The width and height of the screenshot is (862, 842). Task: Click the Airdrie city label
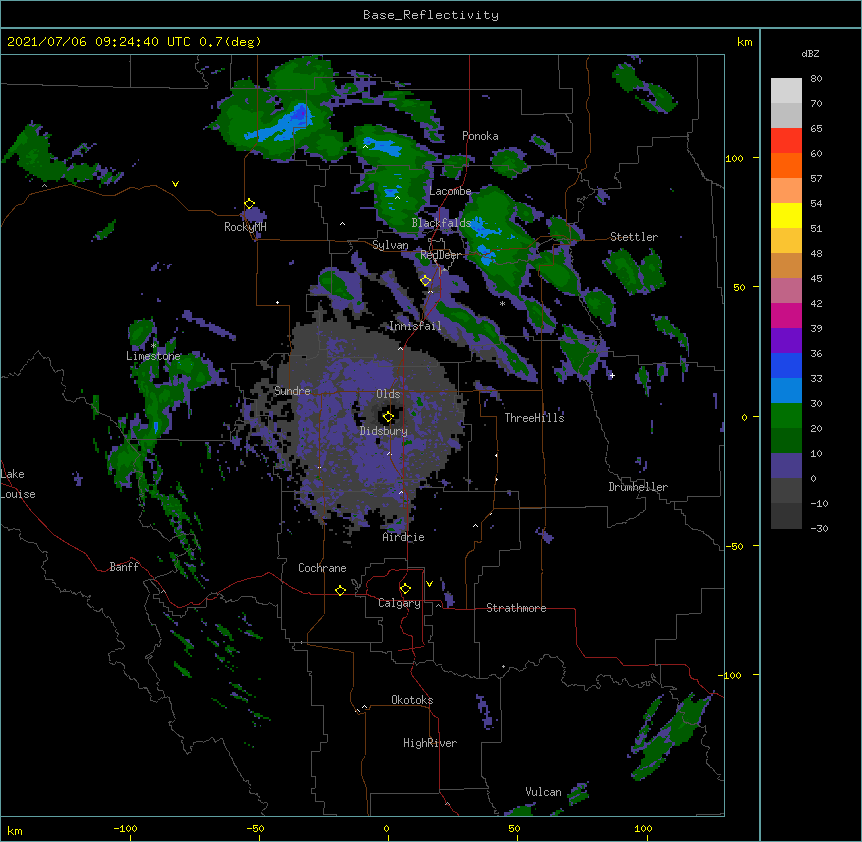click(x=404, y=537)
